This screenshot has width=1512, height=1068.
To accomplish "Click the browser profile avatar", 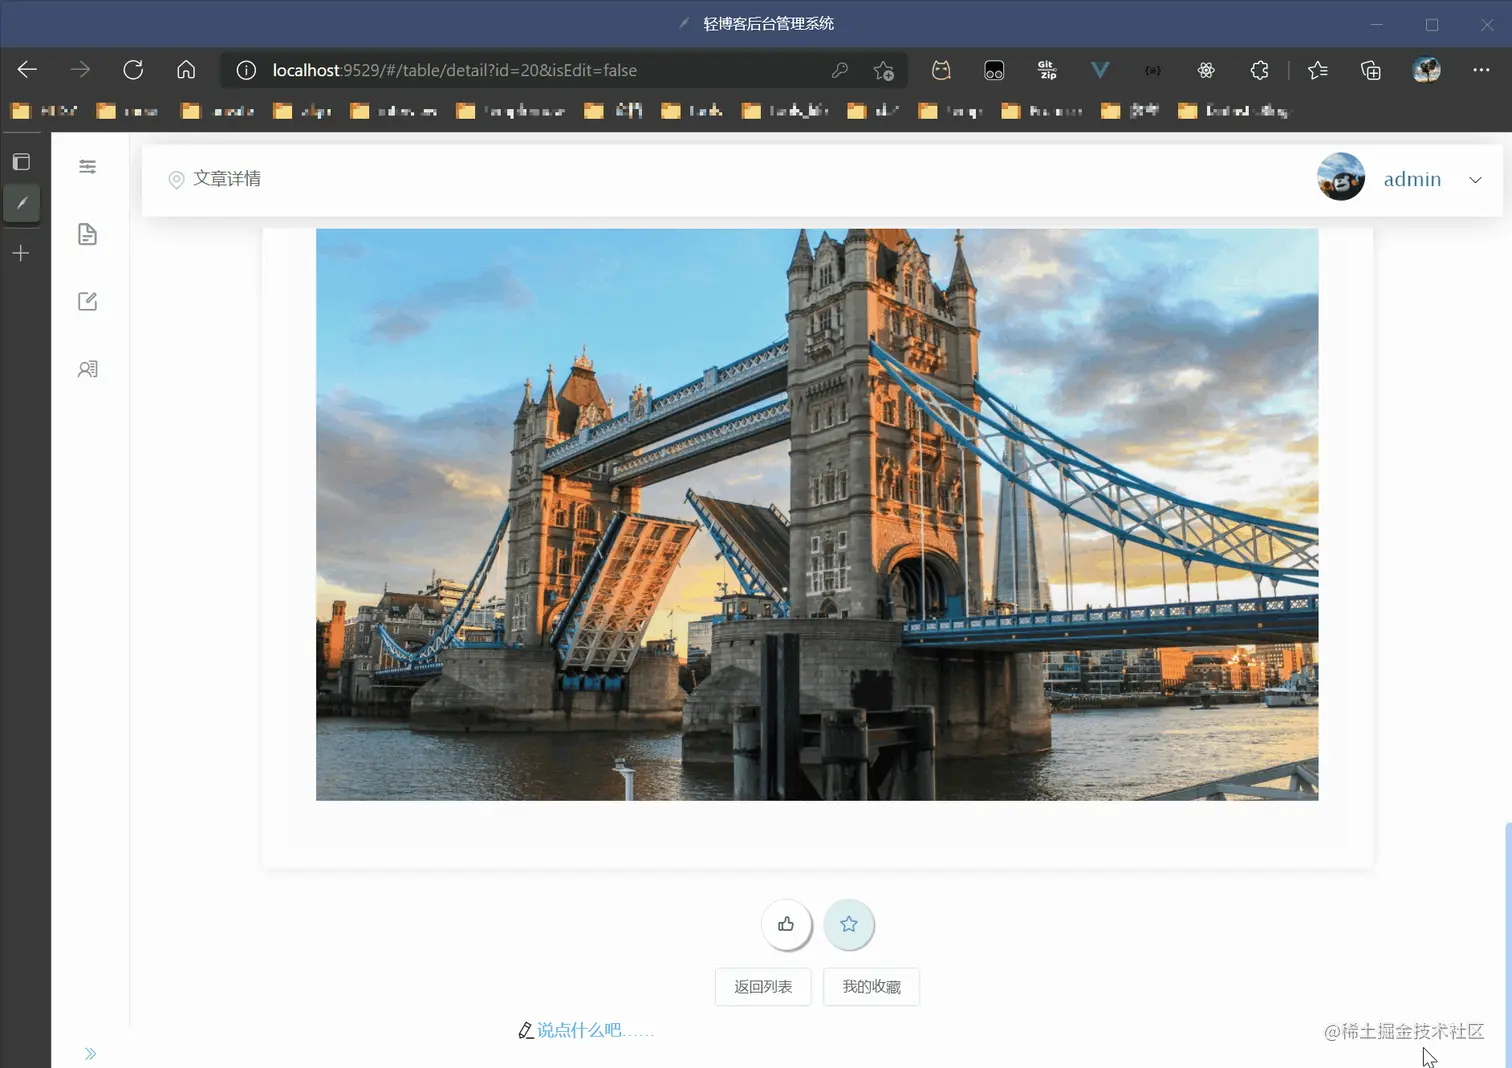I will [1427, 70].
